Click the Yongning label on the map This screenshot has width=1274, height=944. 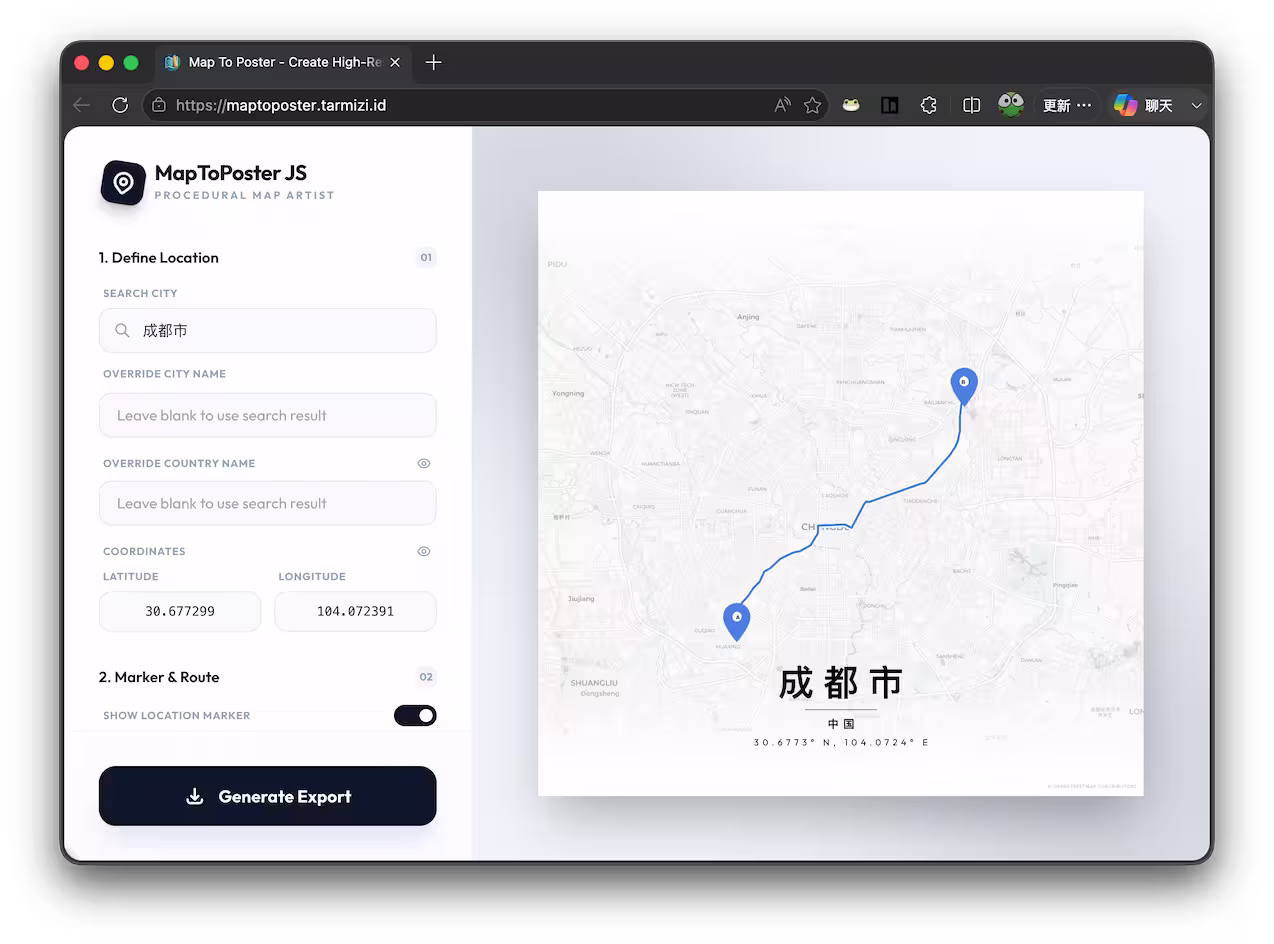568,393
